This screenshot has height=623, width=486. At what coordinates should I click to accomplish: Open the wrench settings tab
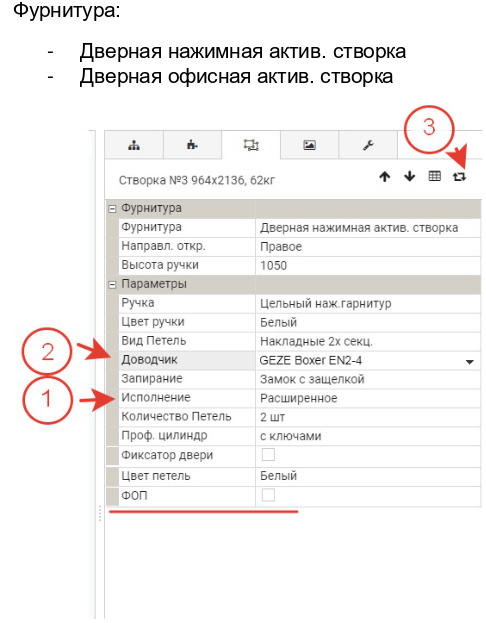(368, 145)
